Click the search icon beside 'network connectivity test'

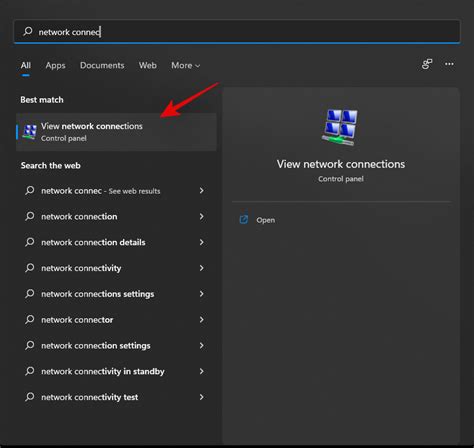point(30,397)
